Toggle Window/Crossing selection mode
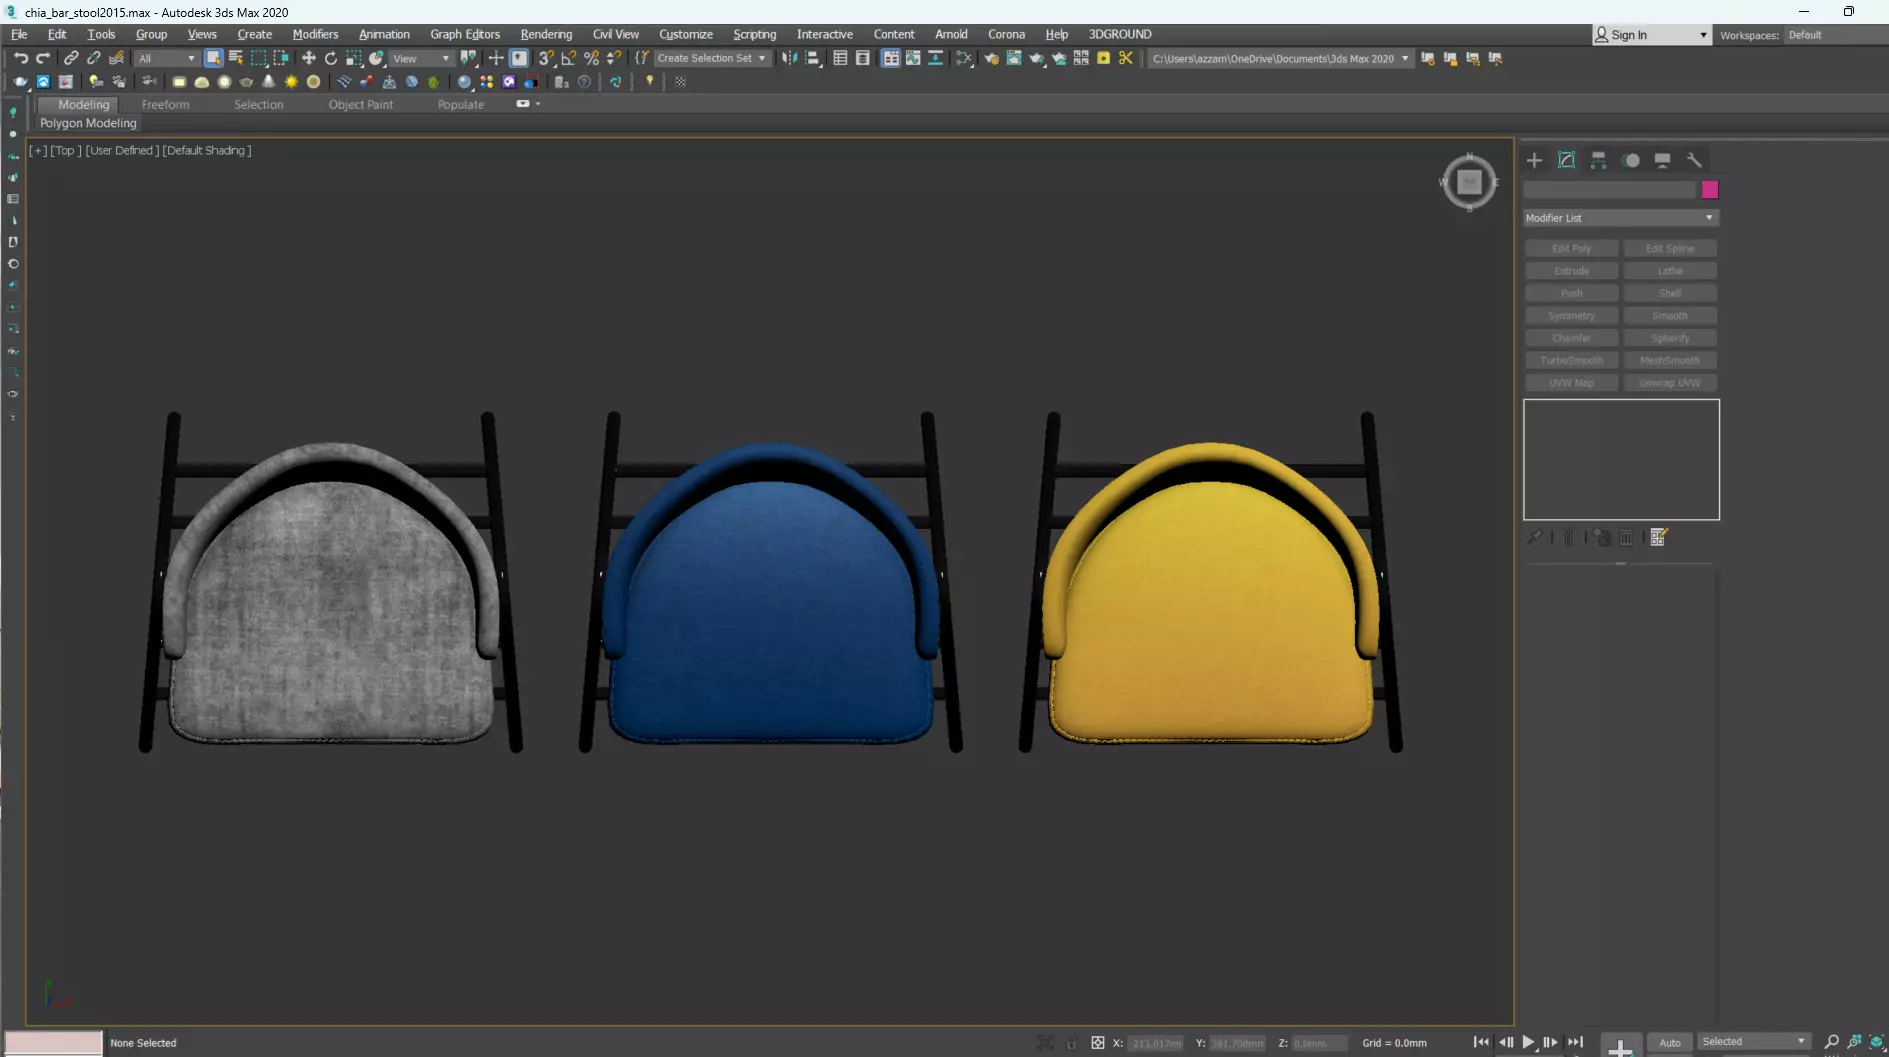Screen dimensions: 1889x1057 281,58
